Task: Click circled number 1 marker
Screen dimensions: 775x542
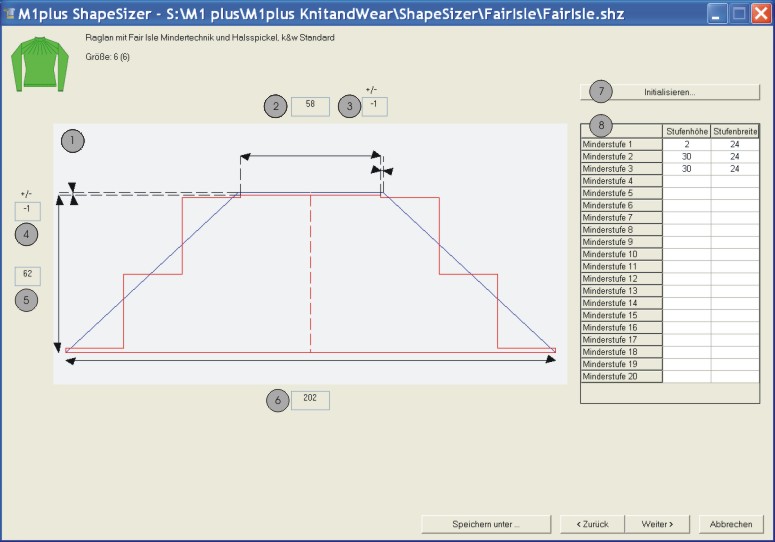Action: tap(73, 140)
